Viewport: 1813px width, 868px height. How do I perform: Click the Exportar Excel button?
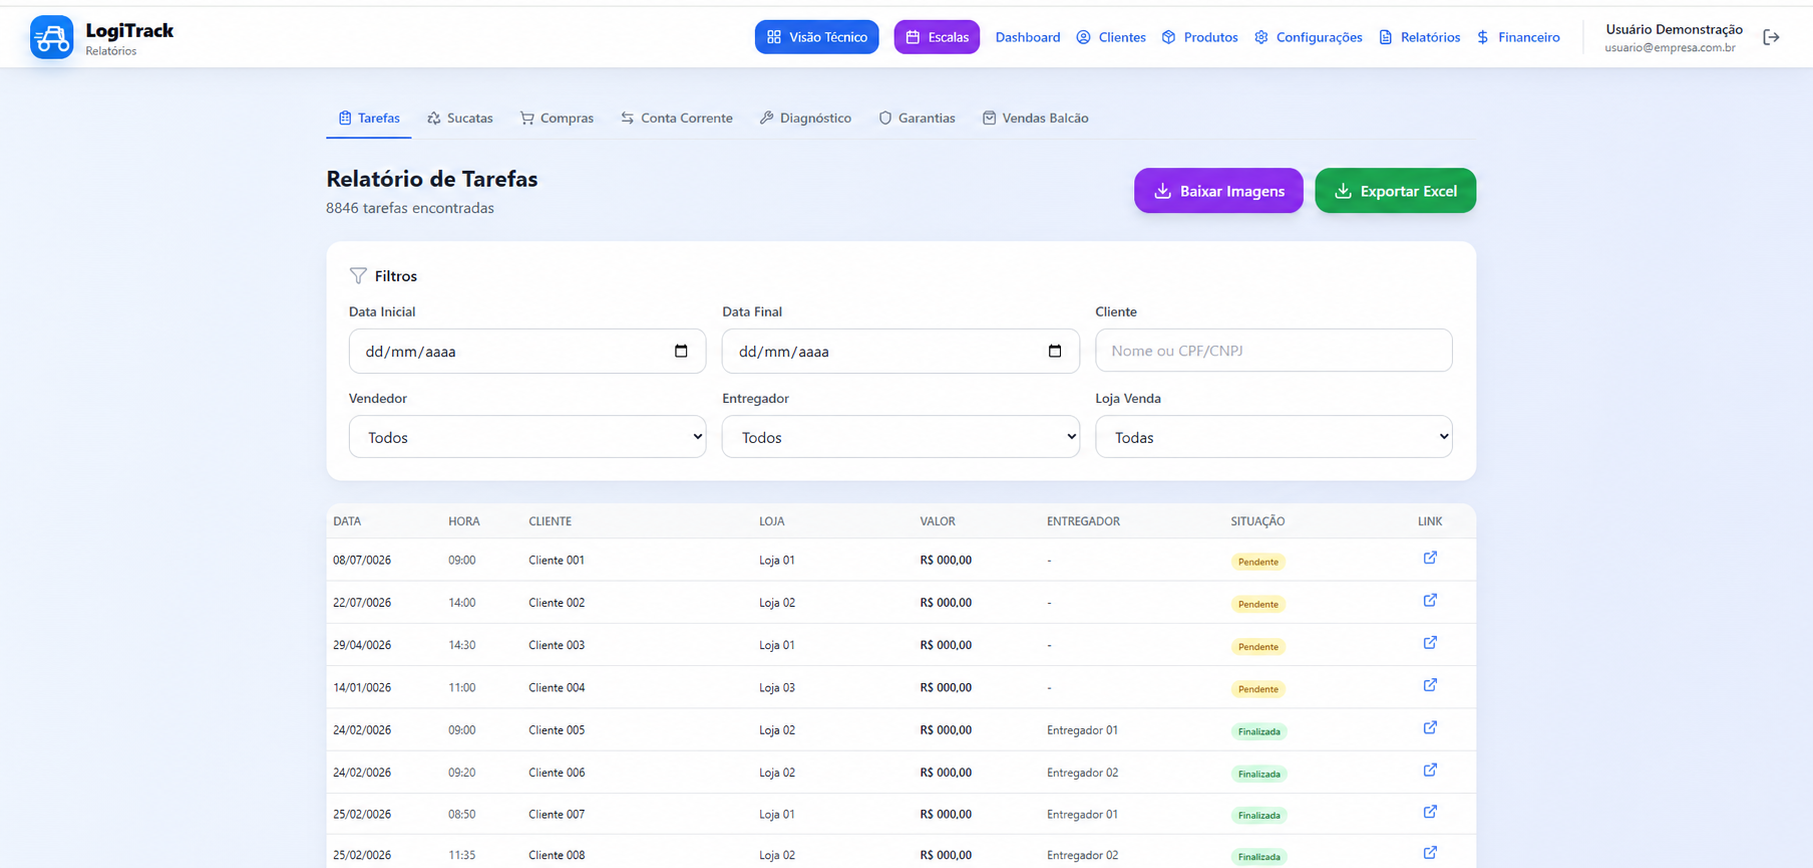click(1395, 191)
